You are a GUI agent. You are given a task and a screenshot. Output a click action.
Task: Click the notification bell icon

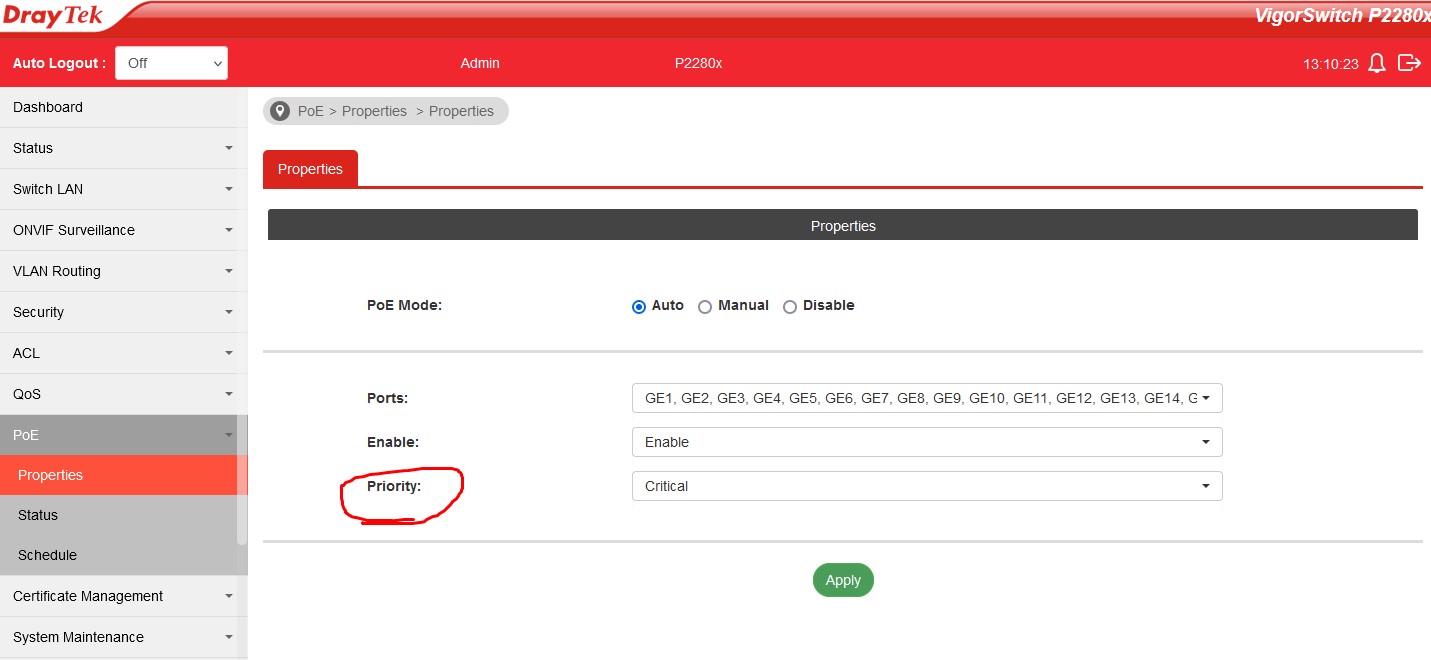(1377, 63)
